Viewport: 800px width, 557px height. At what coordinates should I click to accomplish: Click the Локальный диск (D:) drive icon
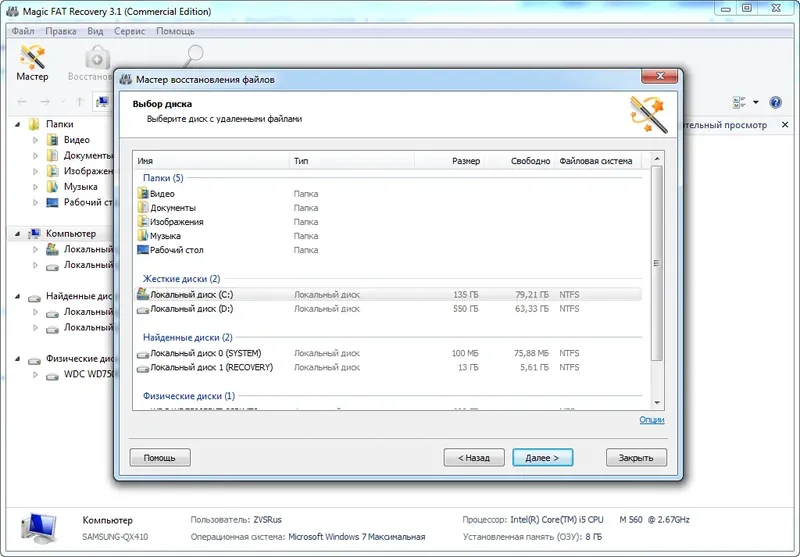pyautogui.click(x=143, y=309)
